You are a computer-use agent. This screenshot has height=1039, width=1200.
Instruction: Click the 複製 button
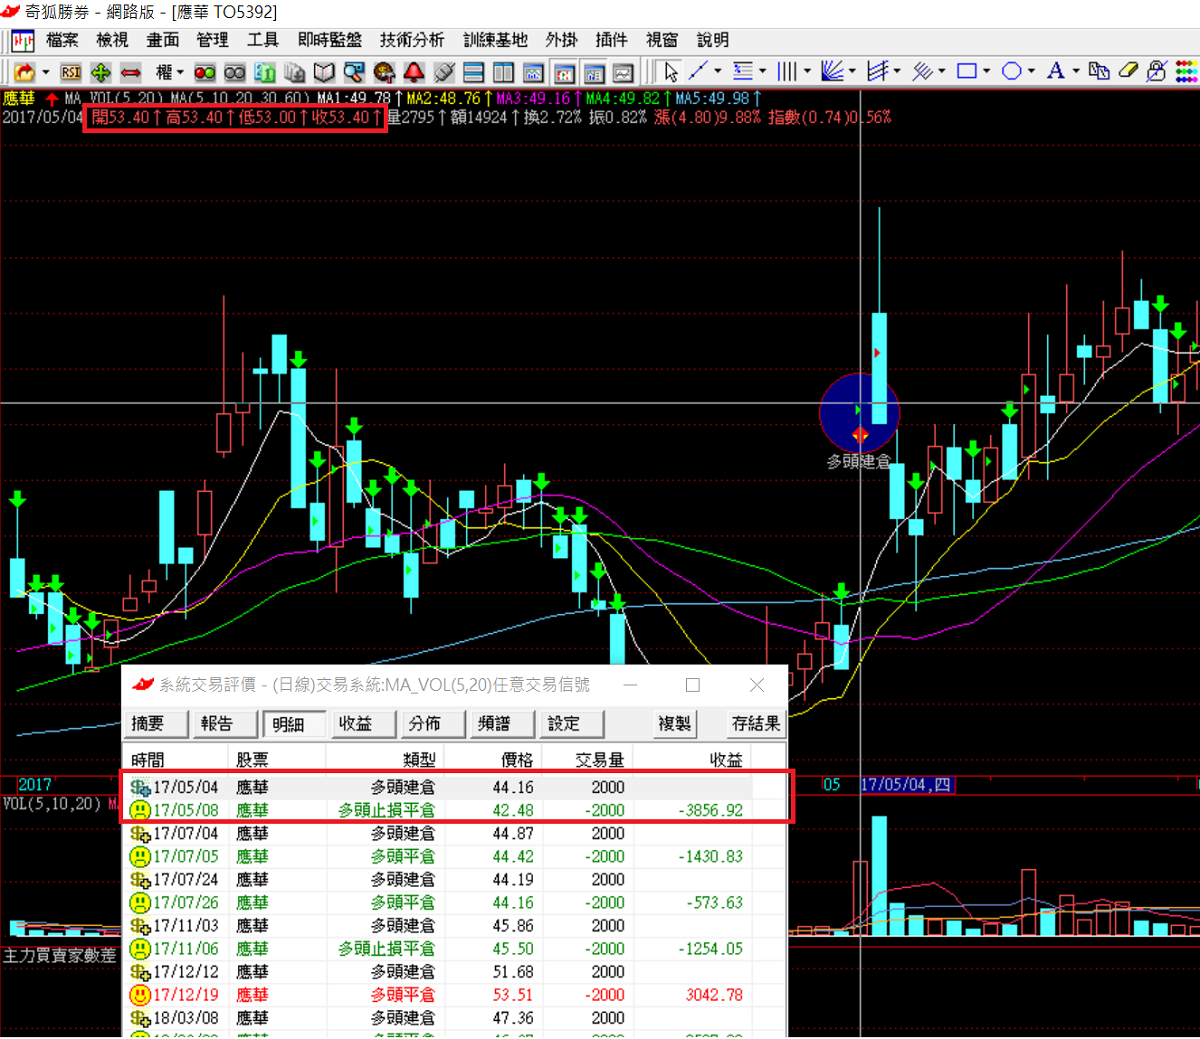tap(675, 723)
